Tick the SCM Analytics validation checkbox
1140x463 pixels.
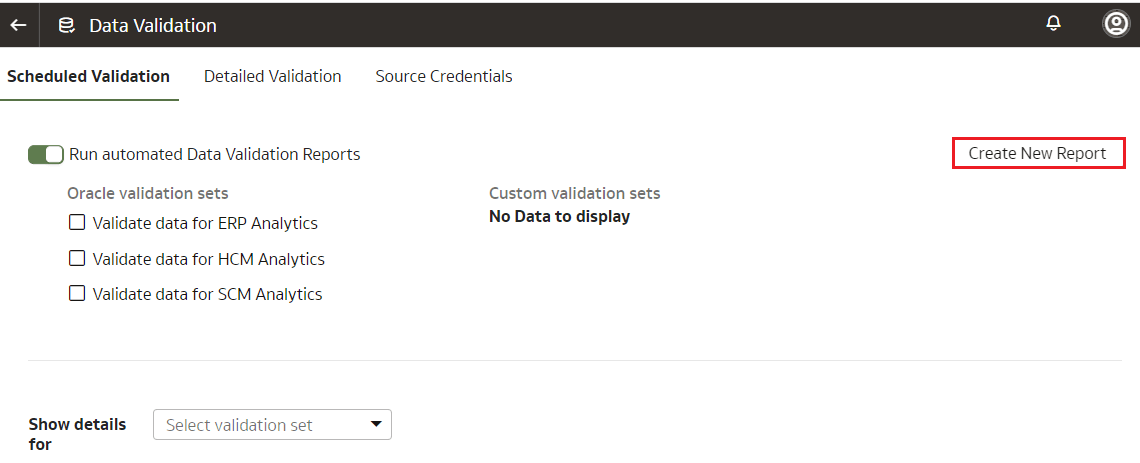point(77,293)
